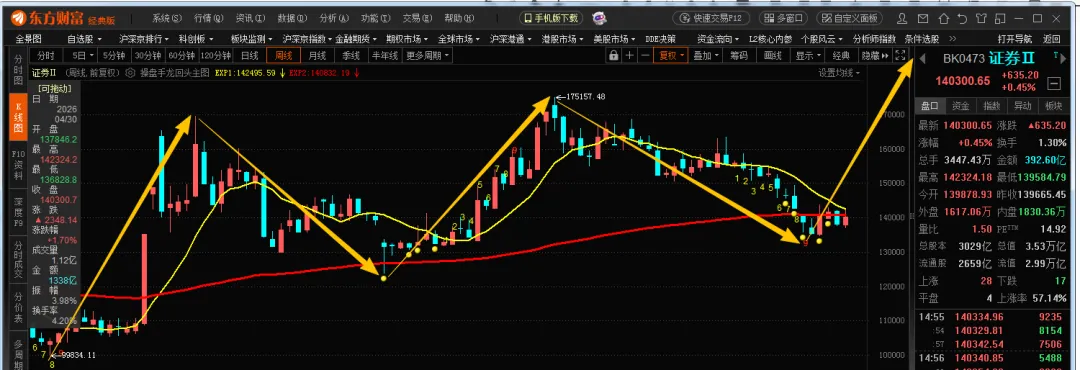Expand 全球市场 dropdown
The height and width of the screenshot is (370, 1080).
pyautogui.click(x=459, y=39)
